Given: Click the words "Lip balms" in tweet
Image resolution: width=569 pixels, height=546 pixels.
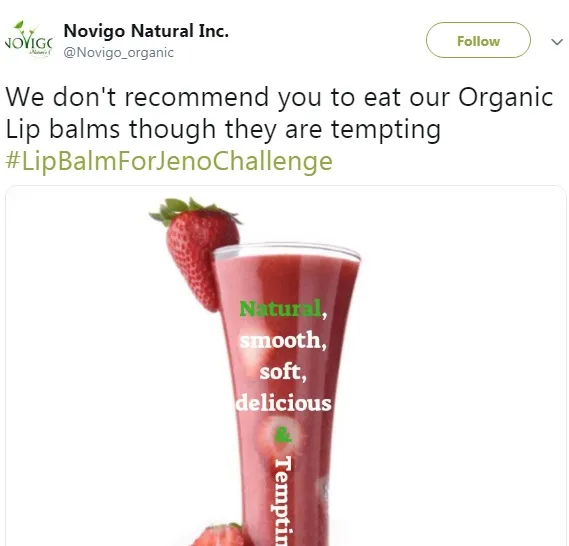Looking at the screenshot, I should coord(63,129).
